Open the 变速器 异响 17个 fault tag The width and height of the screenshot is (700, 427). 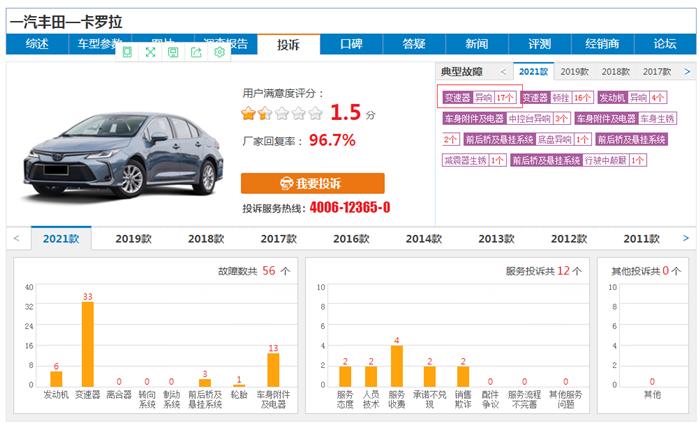[479, 97]
